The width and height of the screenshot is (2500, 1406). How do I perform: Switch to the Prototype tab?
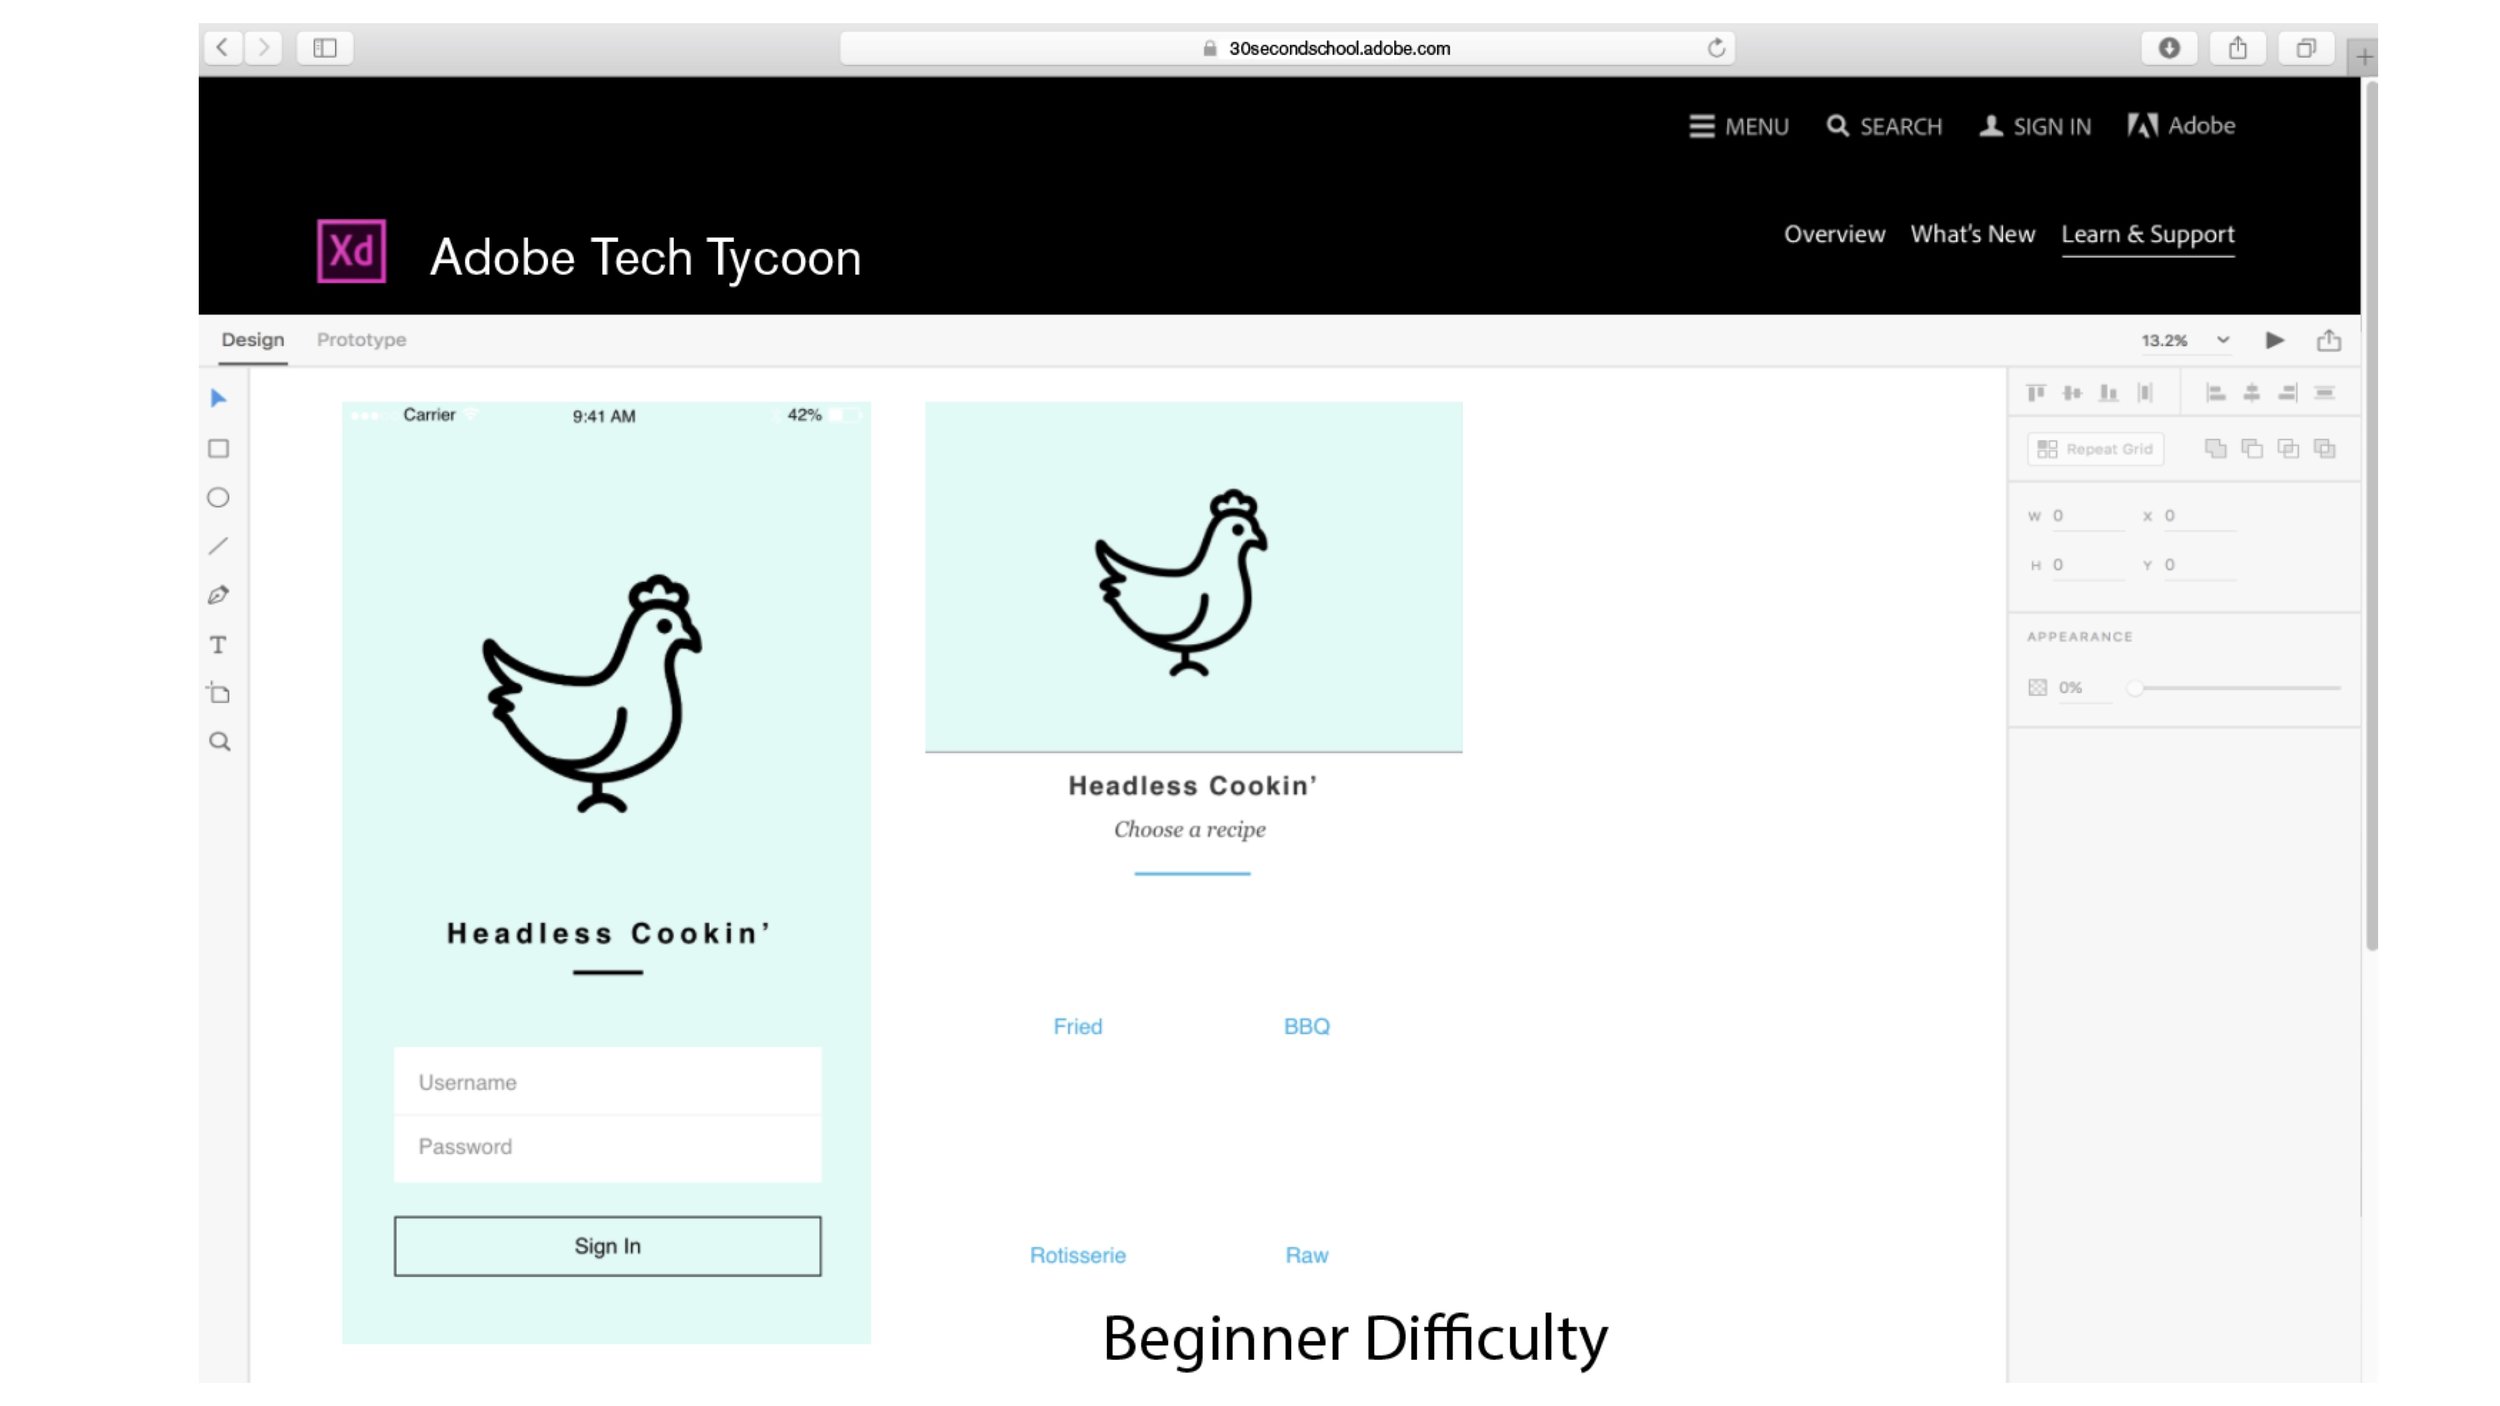point(361,340)
